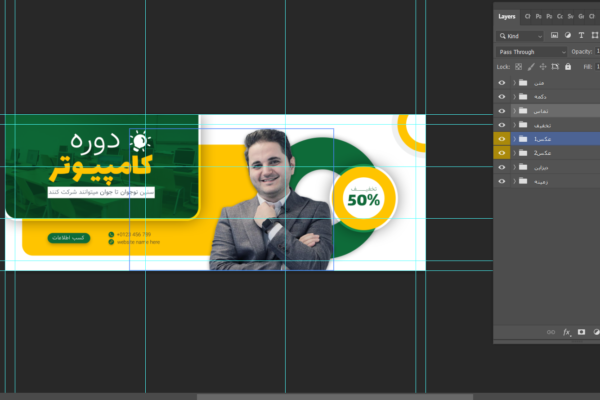The width and height of the screenshot is (600, 400).
Task: Open the Pass Through blend mode dropdown
Action: pos(532,51)
